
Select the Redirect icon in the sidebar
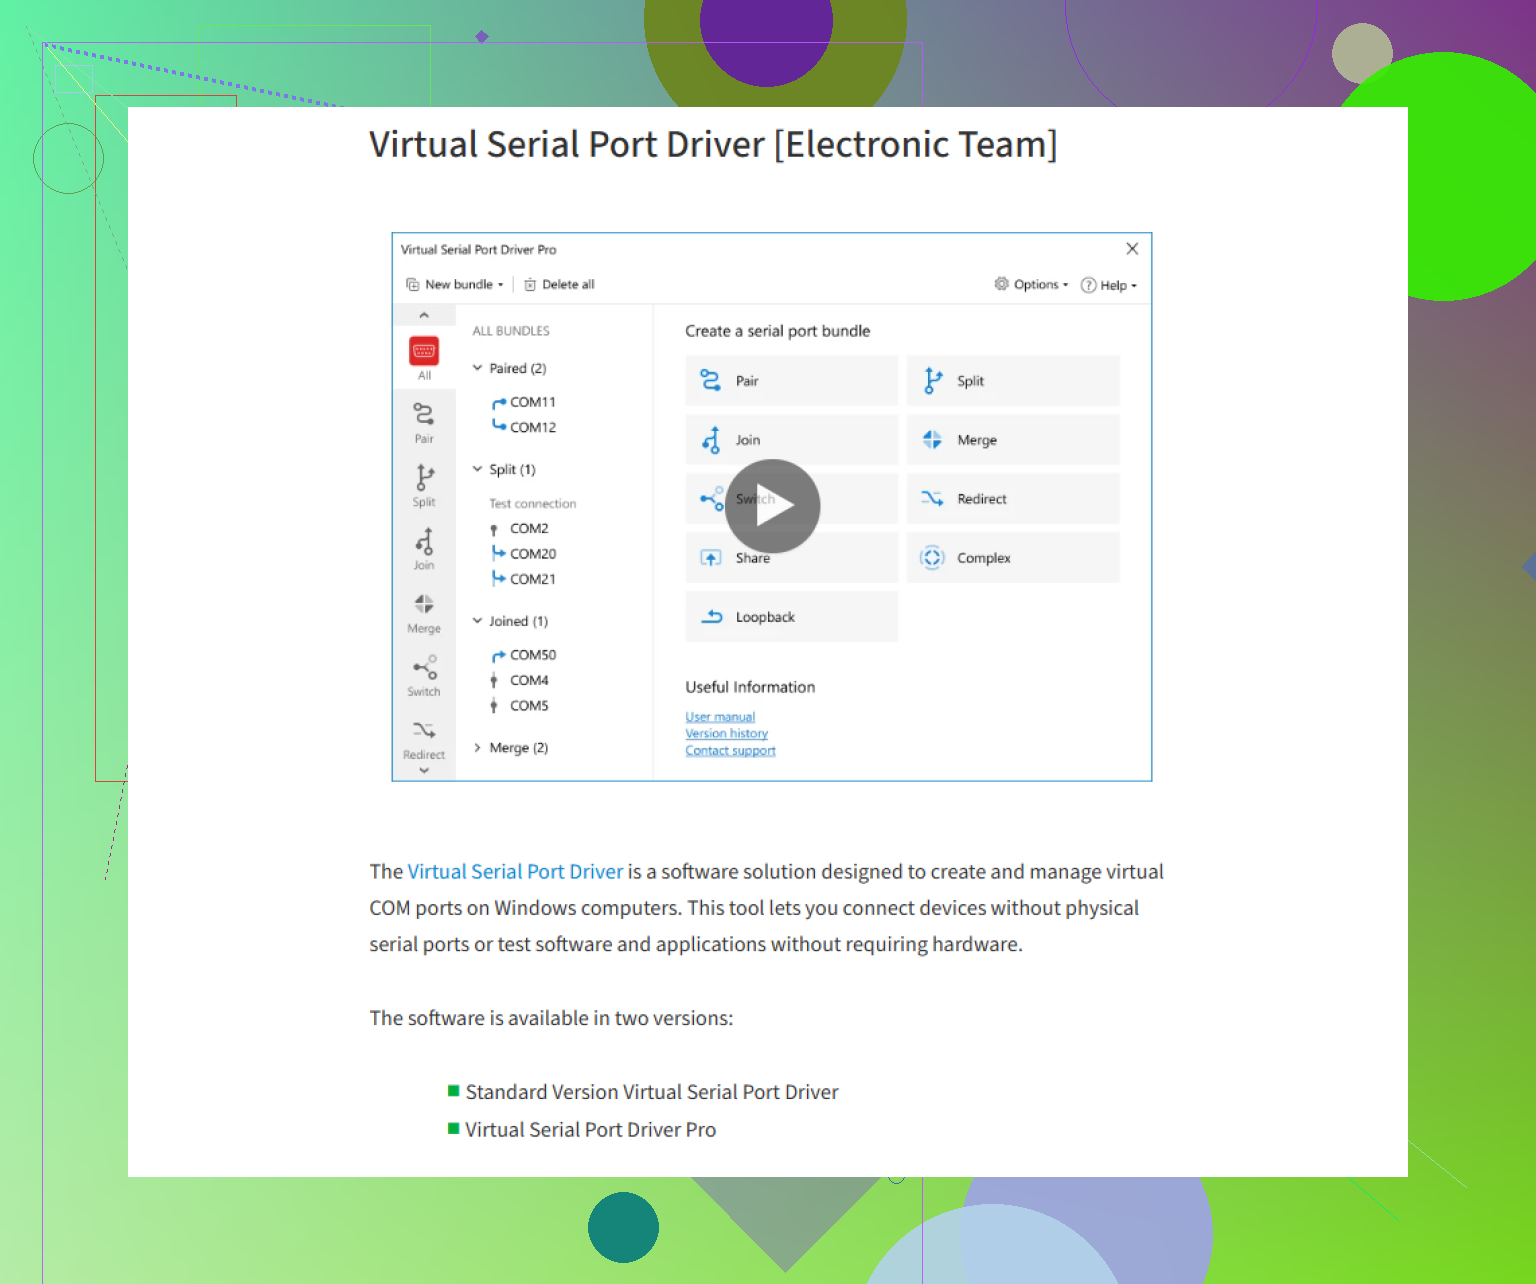coord(424,731)
